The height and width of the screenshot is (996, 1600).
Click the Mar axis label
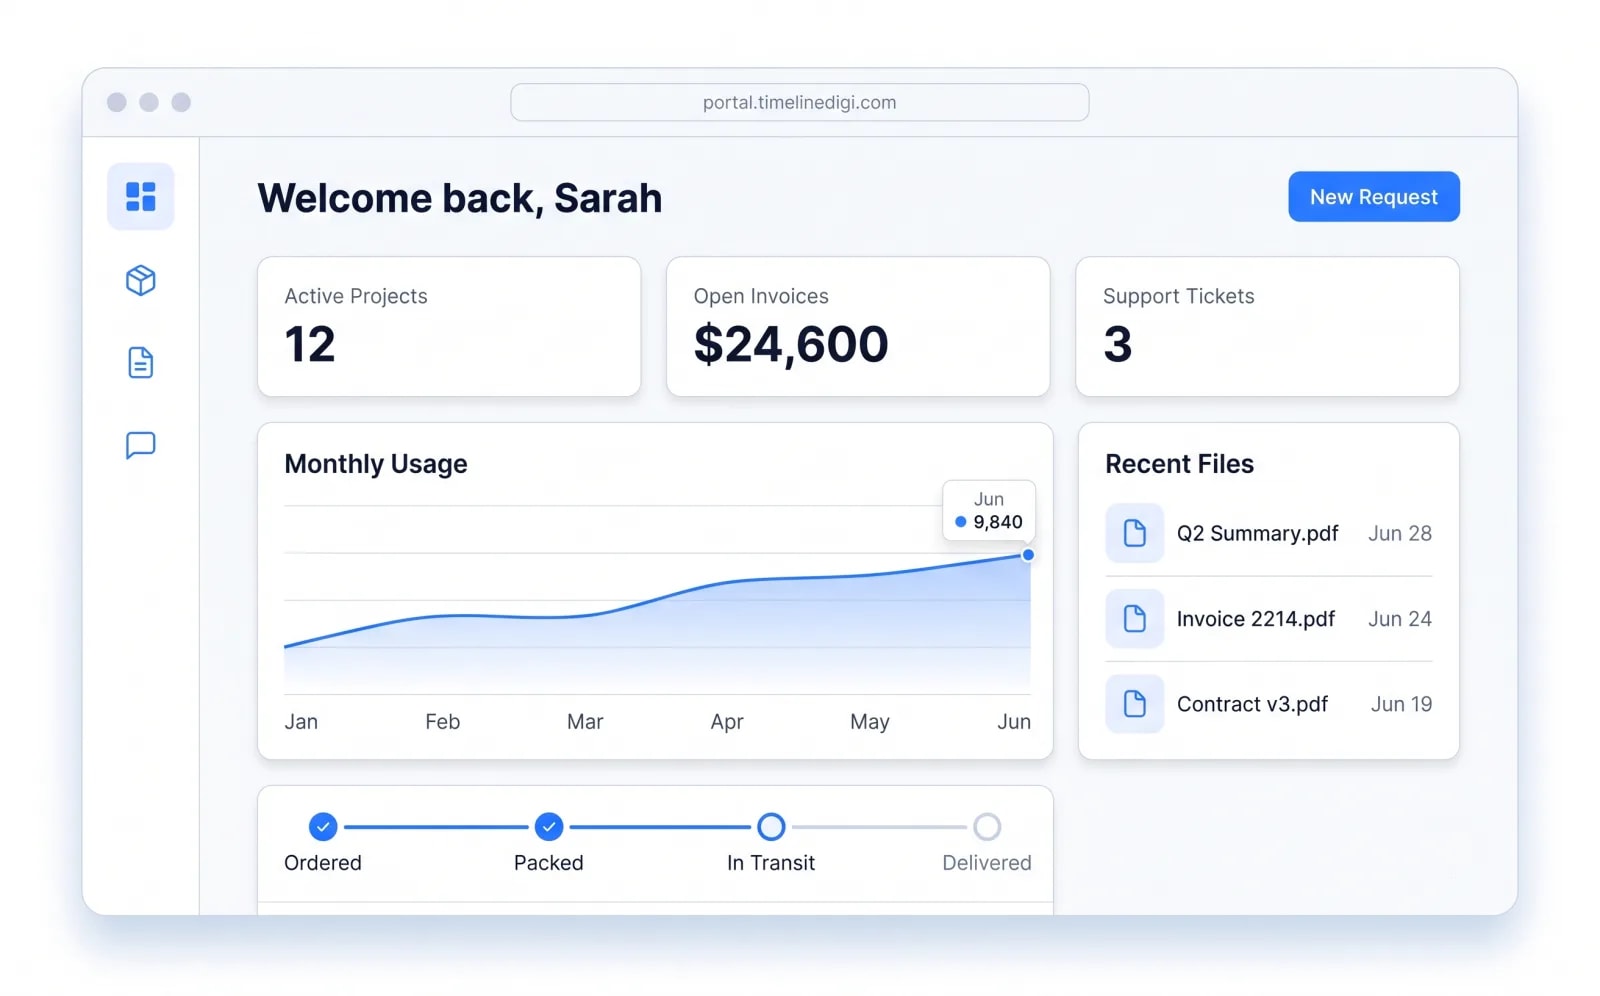click(585, 721)
